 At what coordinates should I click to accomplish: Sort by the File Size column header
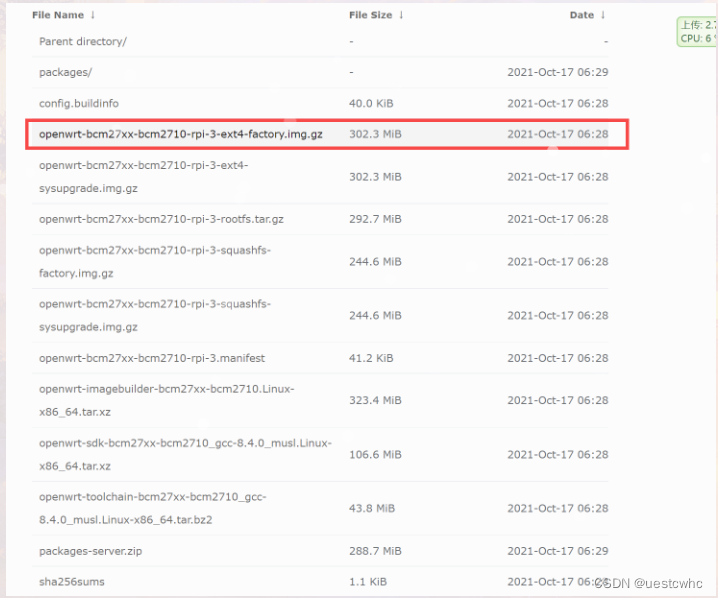pos(370,15)
